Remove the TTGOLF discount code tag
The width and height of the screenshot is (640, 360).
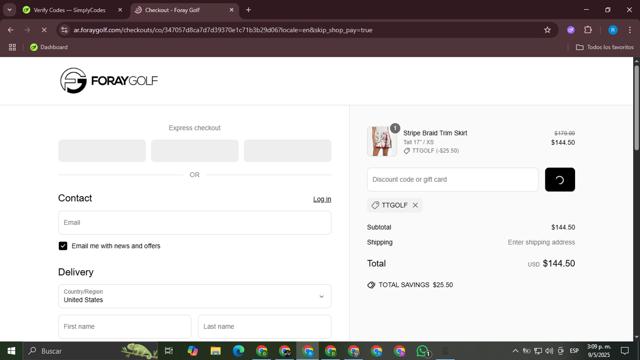tap(415, 205)
